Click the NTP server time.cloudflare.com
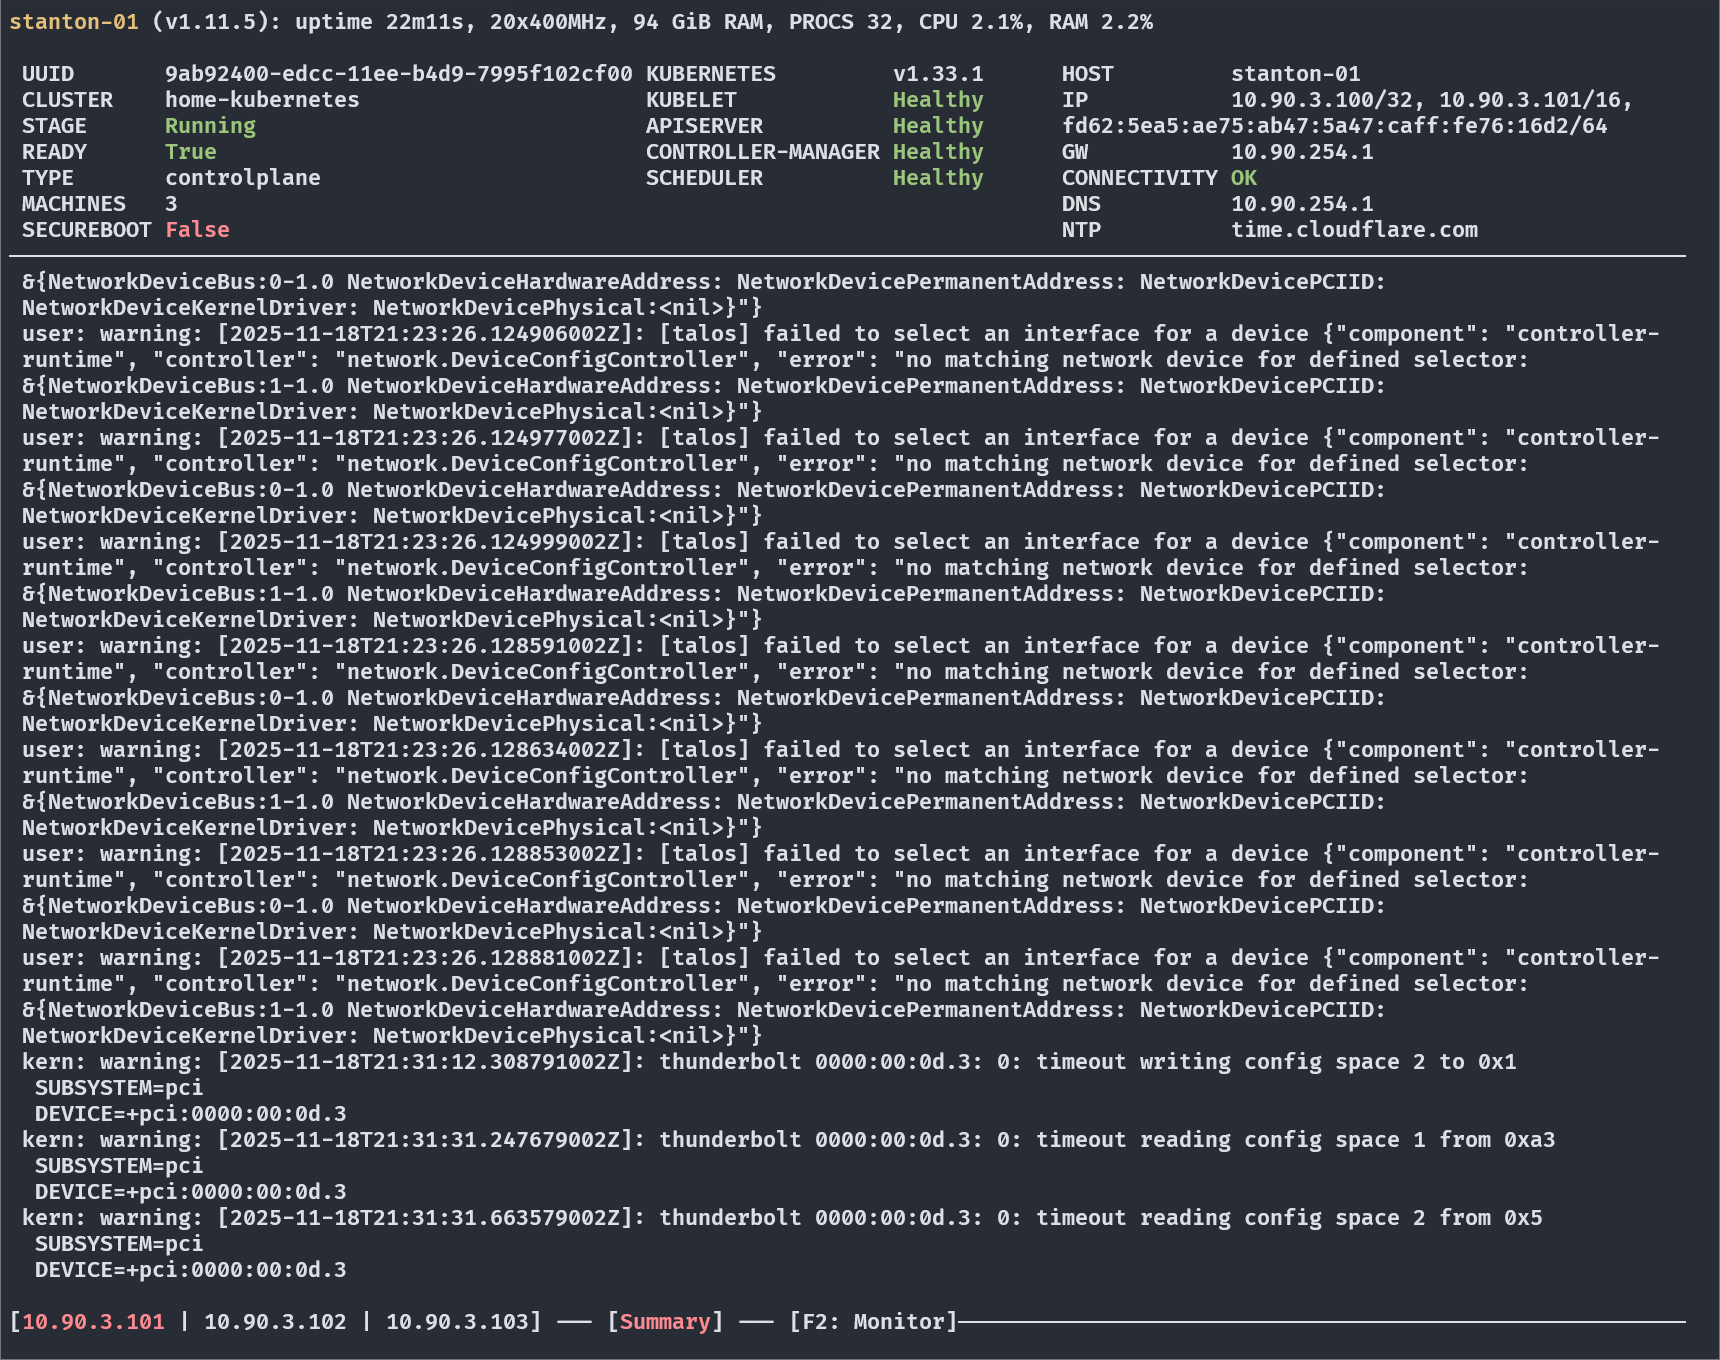1720x1360 pixels. pyautogui.click(x=1353, y=229)
